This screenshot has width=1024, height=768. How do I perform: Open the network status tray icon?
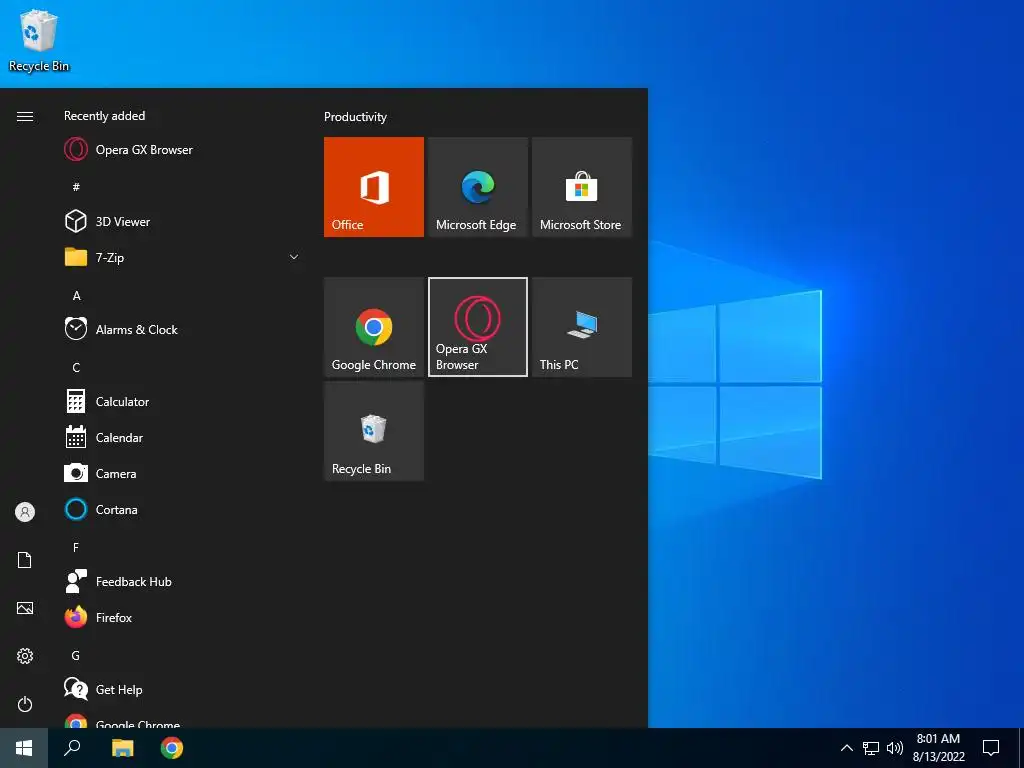click(x=871, y=748)
